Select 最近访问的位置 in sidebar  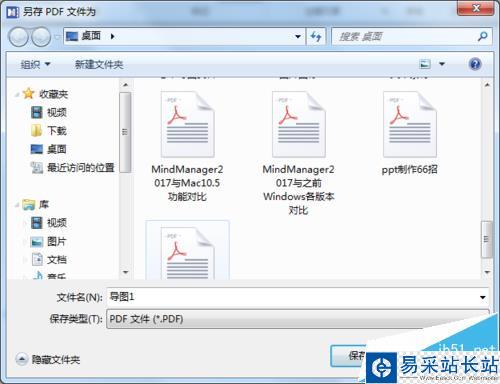81,167
